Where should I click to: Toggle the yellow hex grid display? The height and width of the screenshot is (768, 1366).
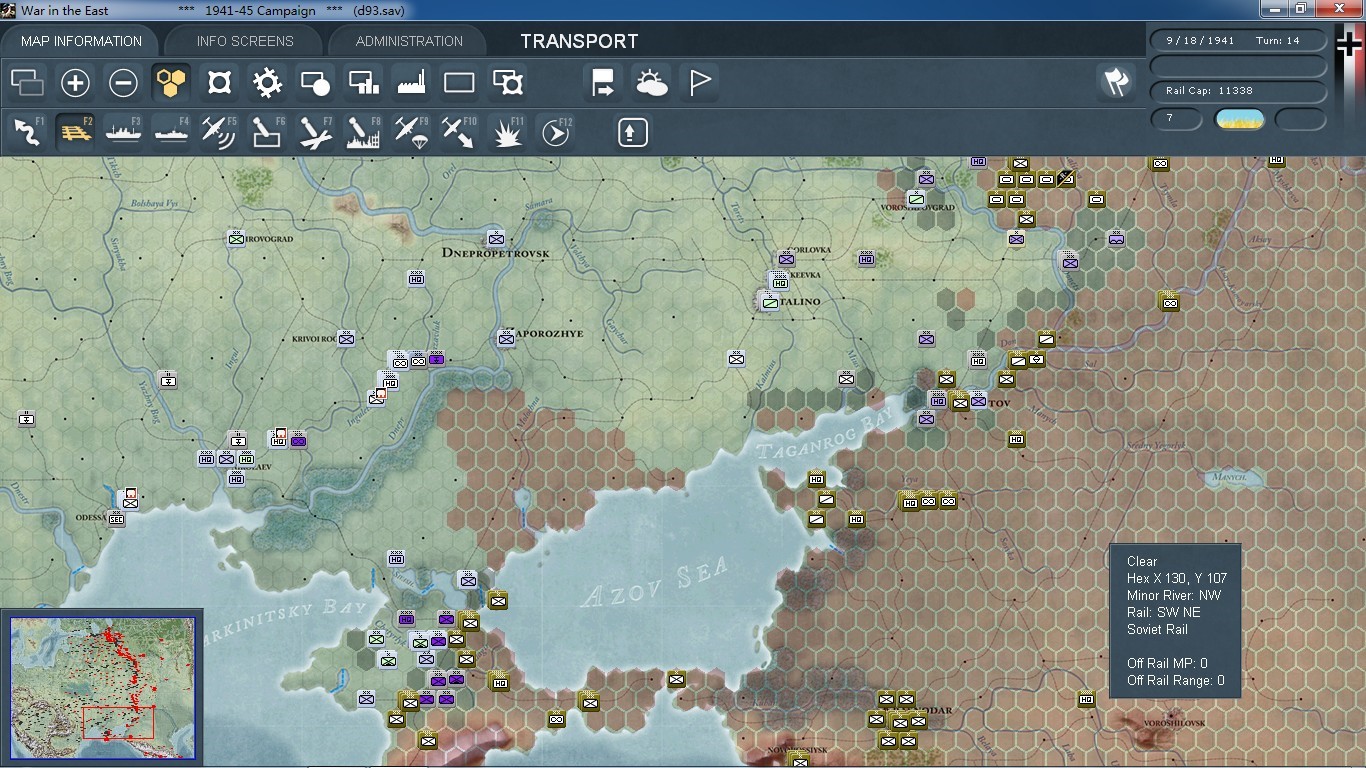click(x=171, y=83)
